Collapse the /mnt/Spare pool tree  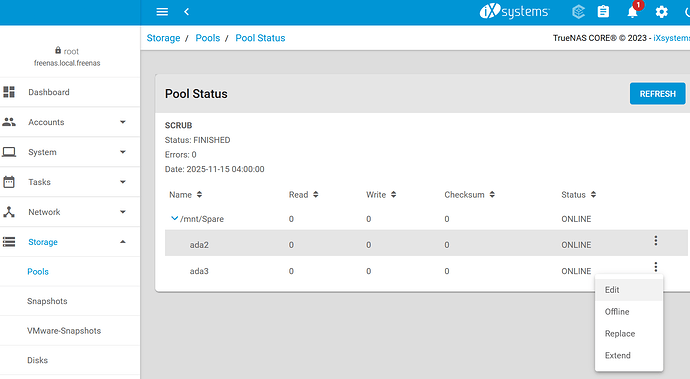tap(174, 218)
